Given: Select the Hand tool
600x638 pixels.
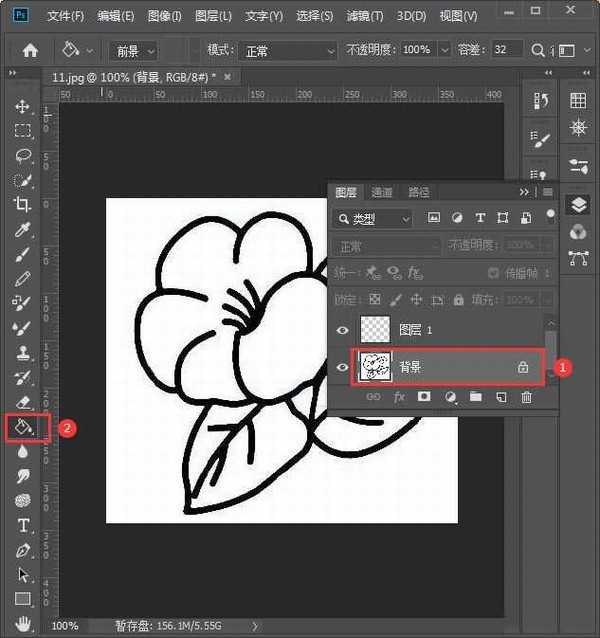Looking at the screenshot, I should pos(22,624).
